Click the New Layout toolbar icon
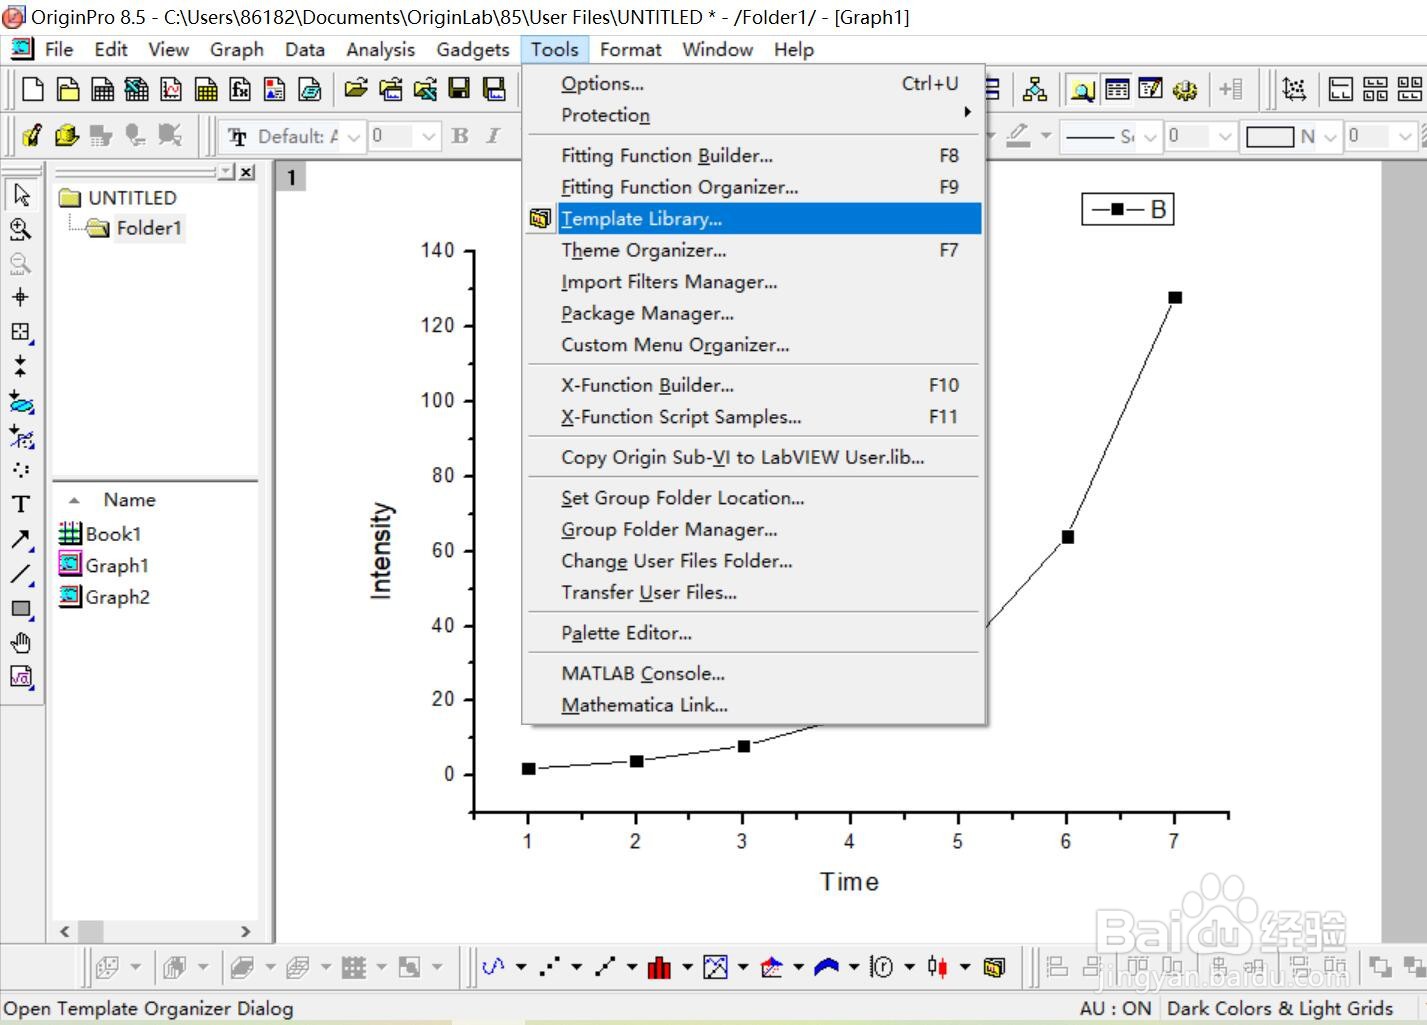Image resolution: width=1427 pixels, height=1025 pixels. (x=274, y=90)
